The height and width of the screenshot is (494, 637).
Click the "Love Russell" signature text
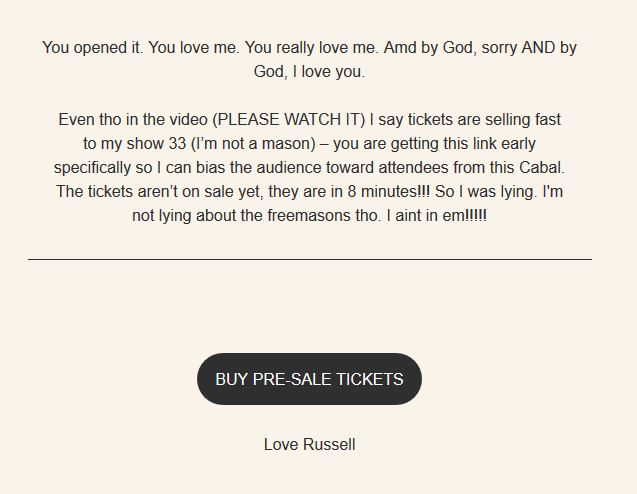309,444
